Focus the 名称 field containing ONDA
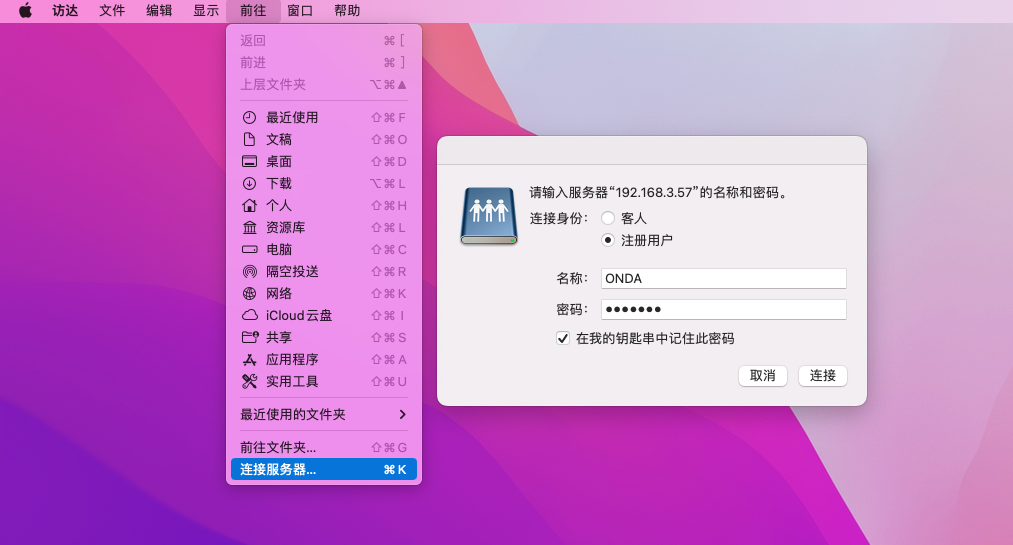The image size is (1013, 545). 724,278
